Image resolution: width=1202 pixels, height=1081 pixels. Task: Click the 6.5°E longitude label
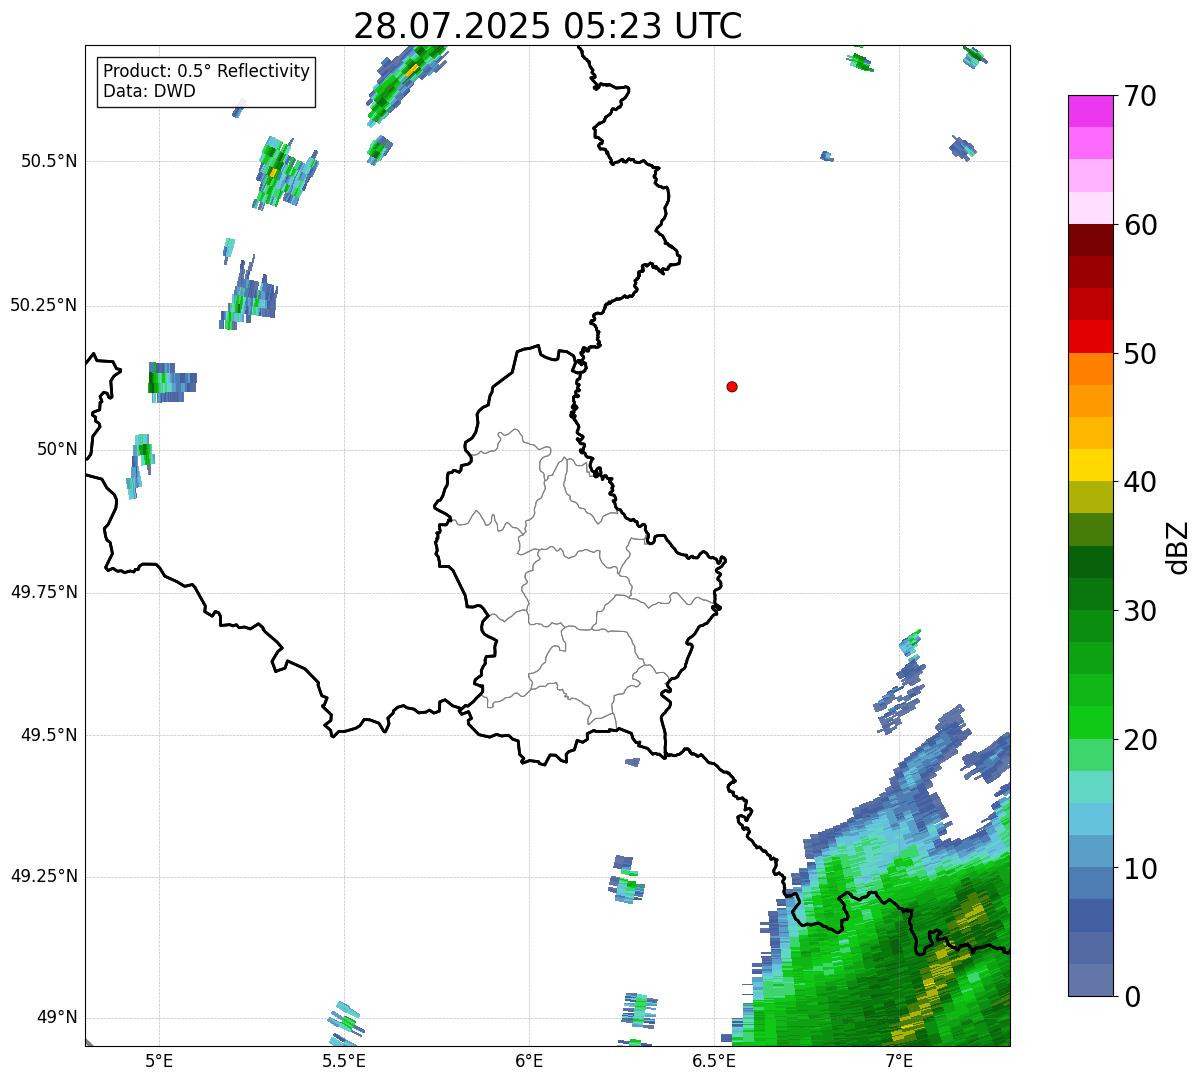[x=714, y=1060]
